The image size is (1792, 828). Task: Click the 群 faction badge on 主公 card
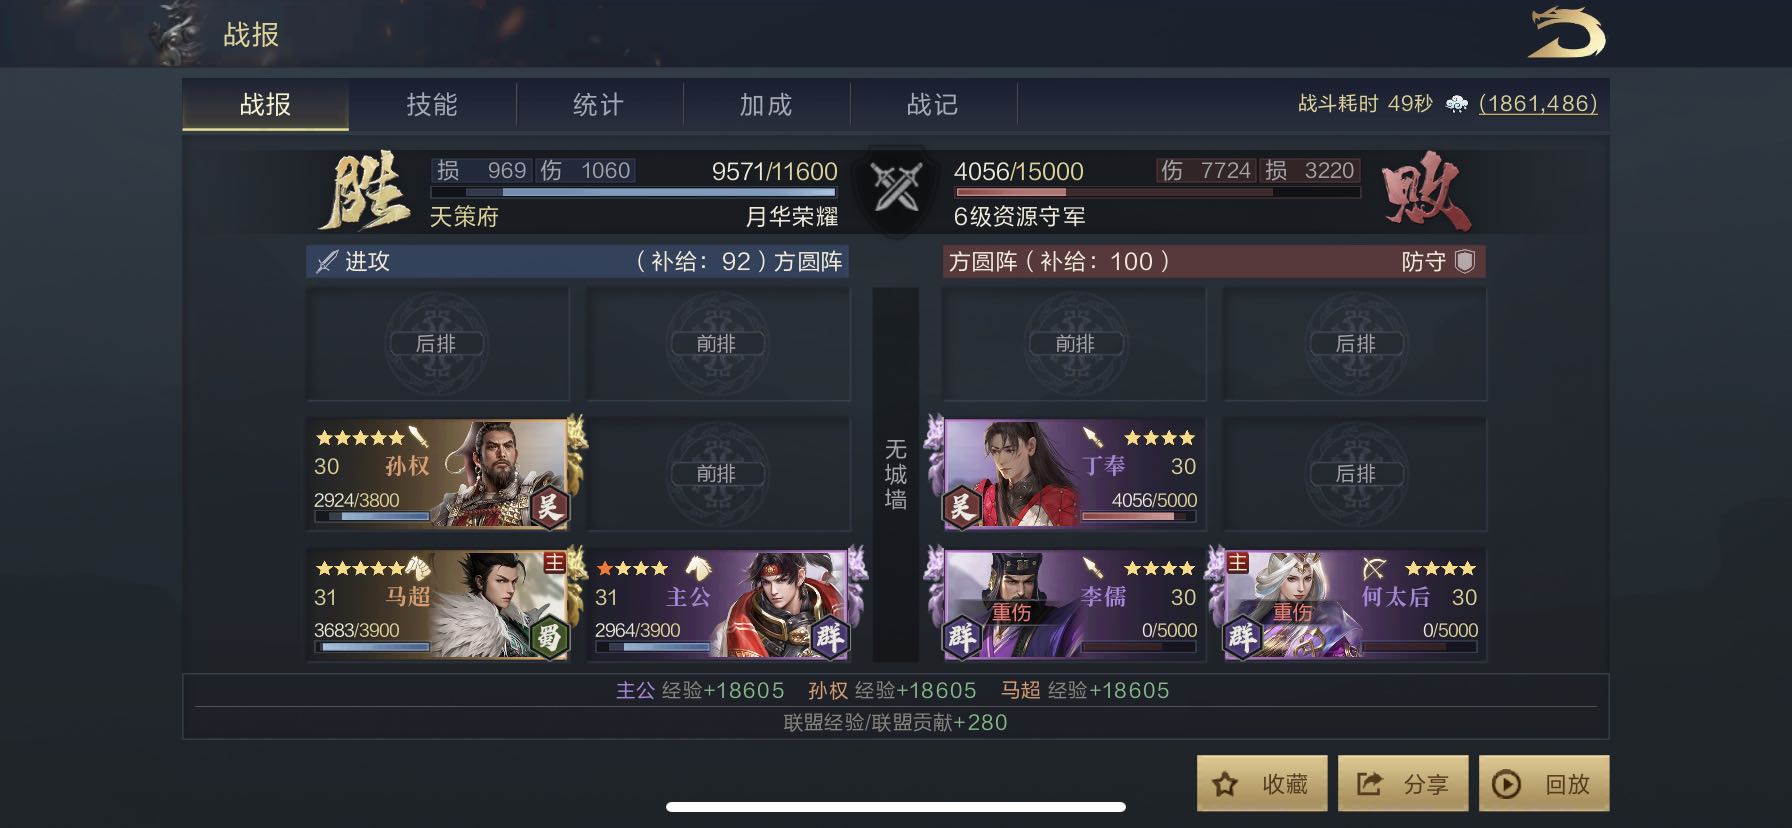coord(829,637)
